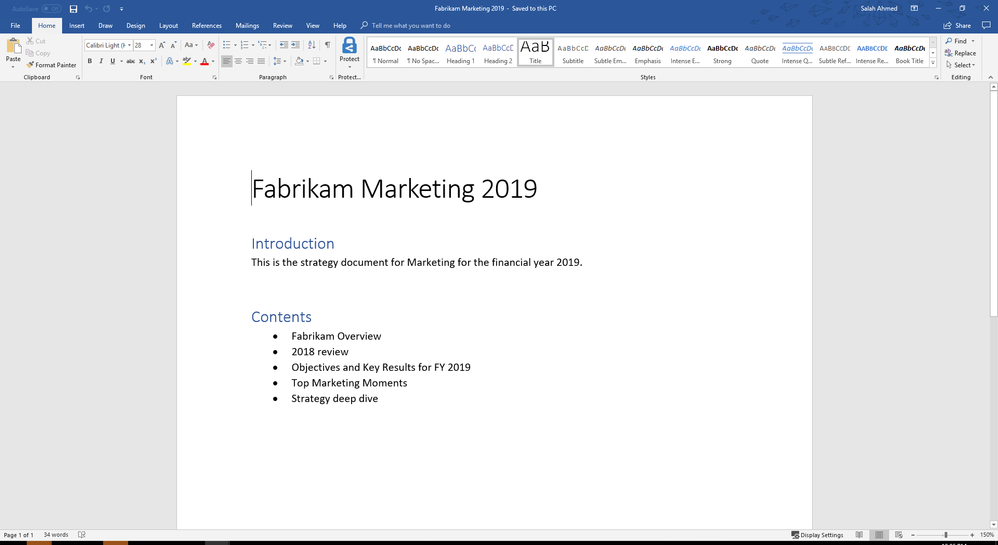998x545 pixels.
Task: Open the References ribbon tab
Action: point(206,25)
